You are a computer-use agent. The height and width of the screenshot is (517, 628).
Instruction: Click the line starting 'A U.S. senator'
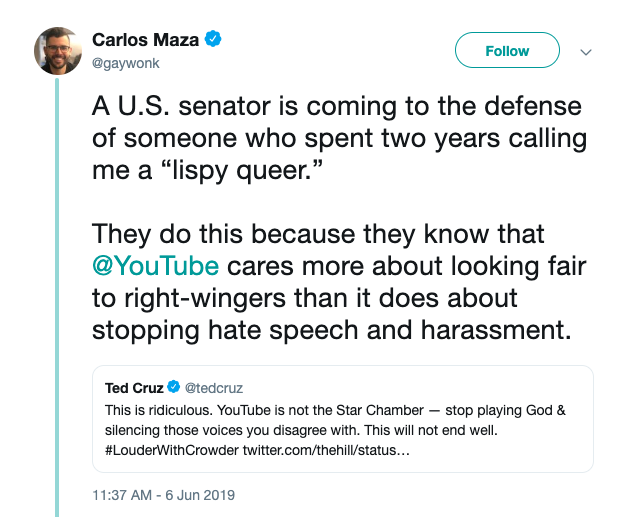[337, 107]
